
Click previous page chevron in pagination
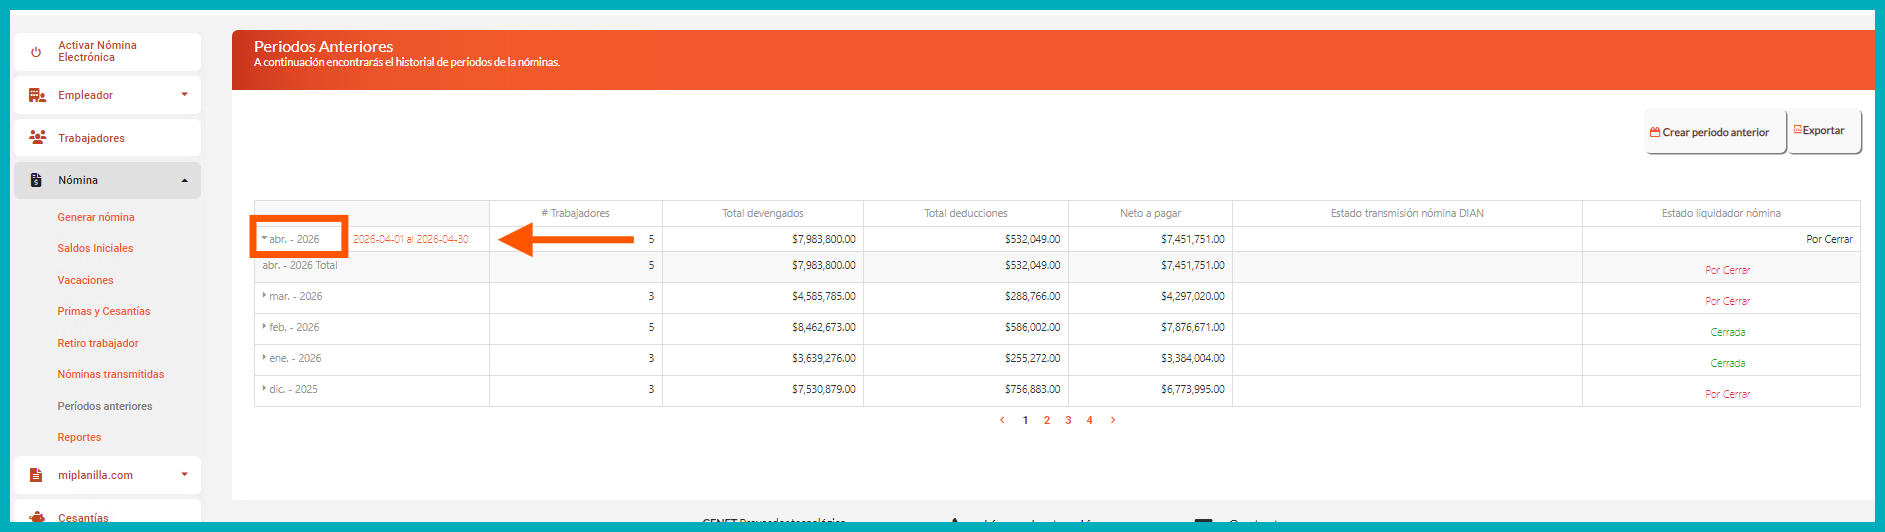click(x=1002, y=420)
